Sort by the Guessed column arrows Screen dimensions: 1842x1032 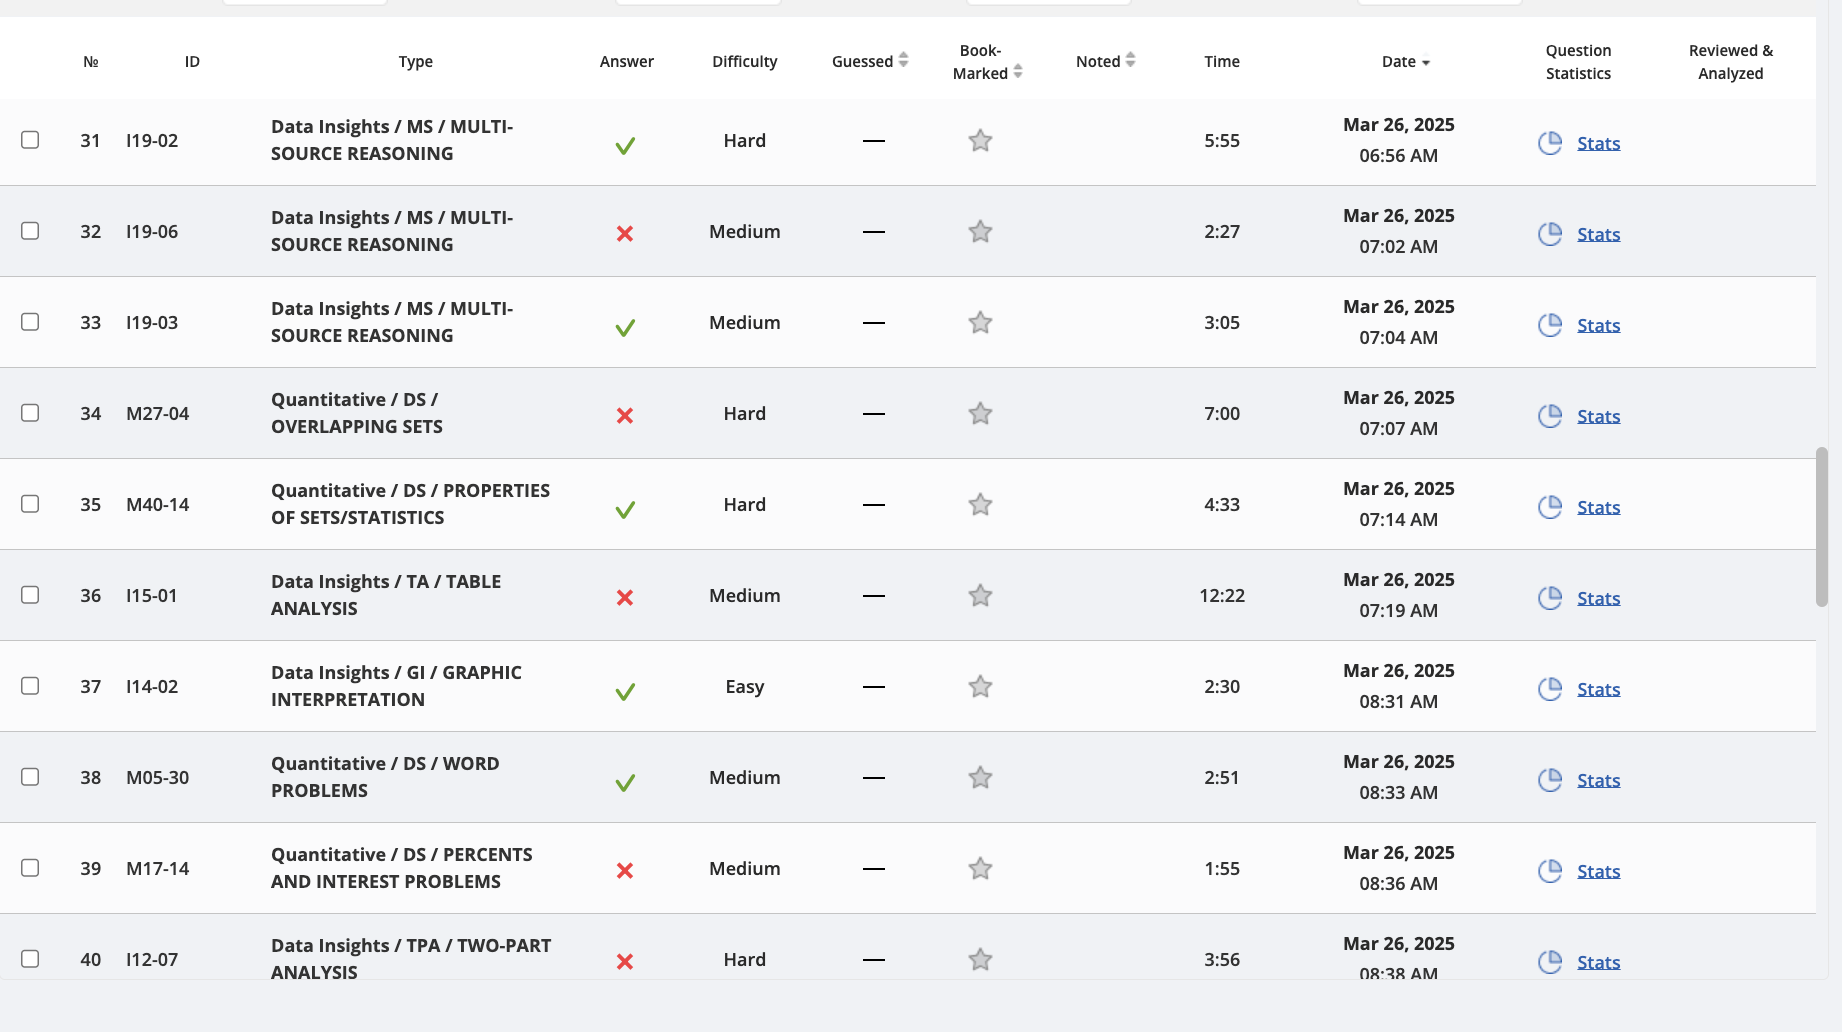(x=903, y=60)
